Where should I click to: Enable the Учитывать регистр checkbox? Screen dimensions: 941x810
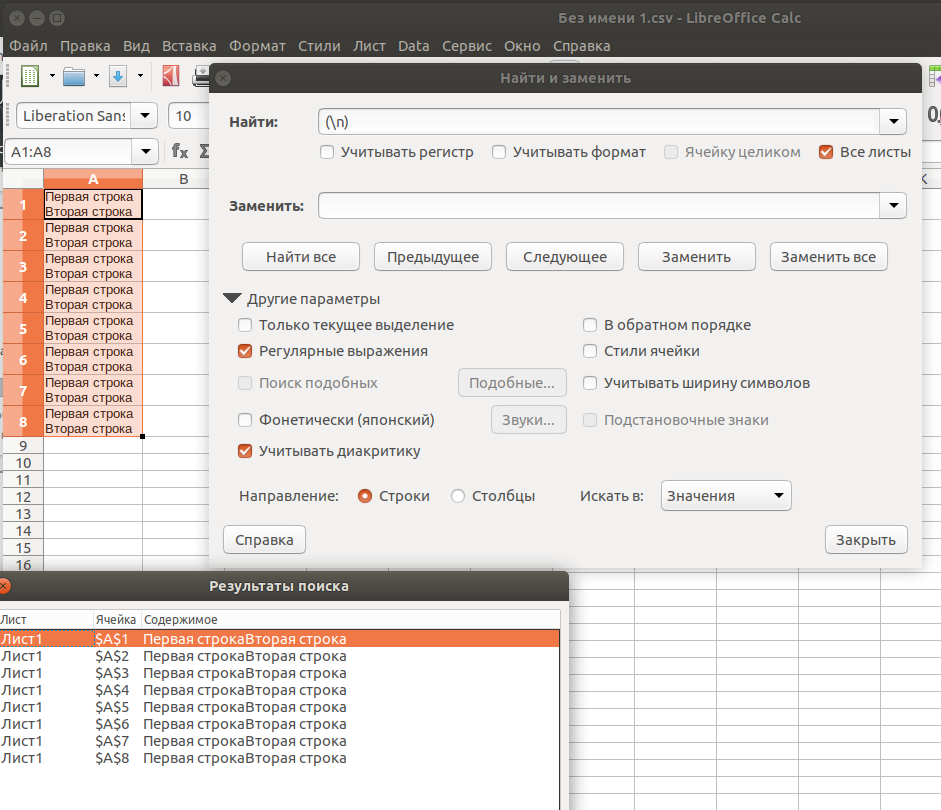pos(327,152)
